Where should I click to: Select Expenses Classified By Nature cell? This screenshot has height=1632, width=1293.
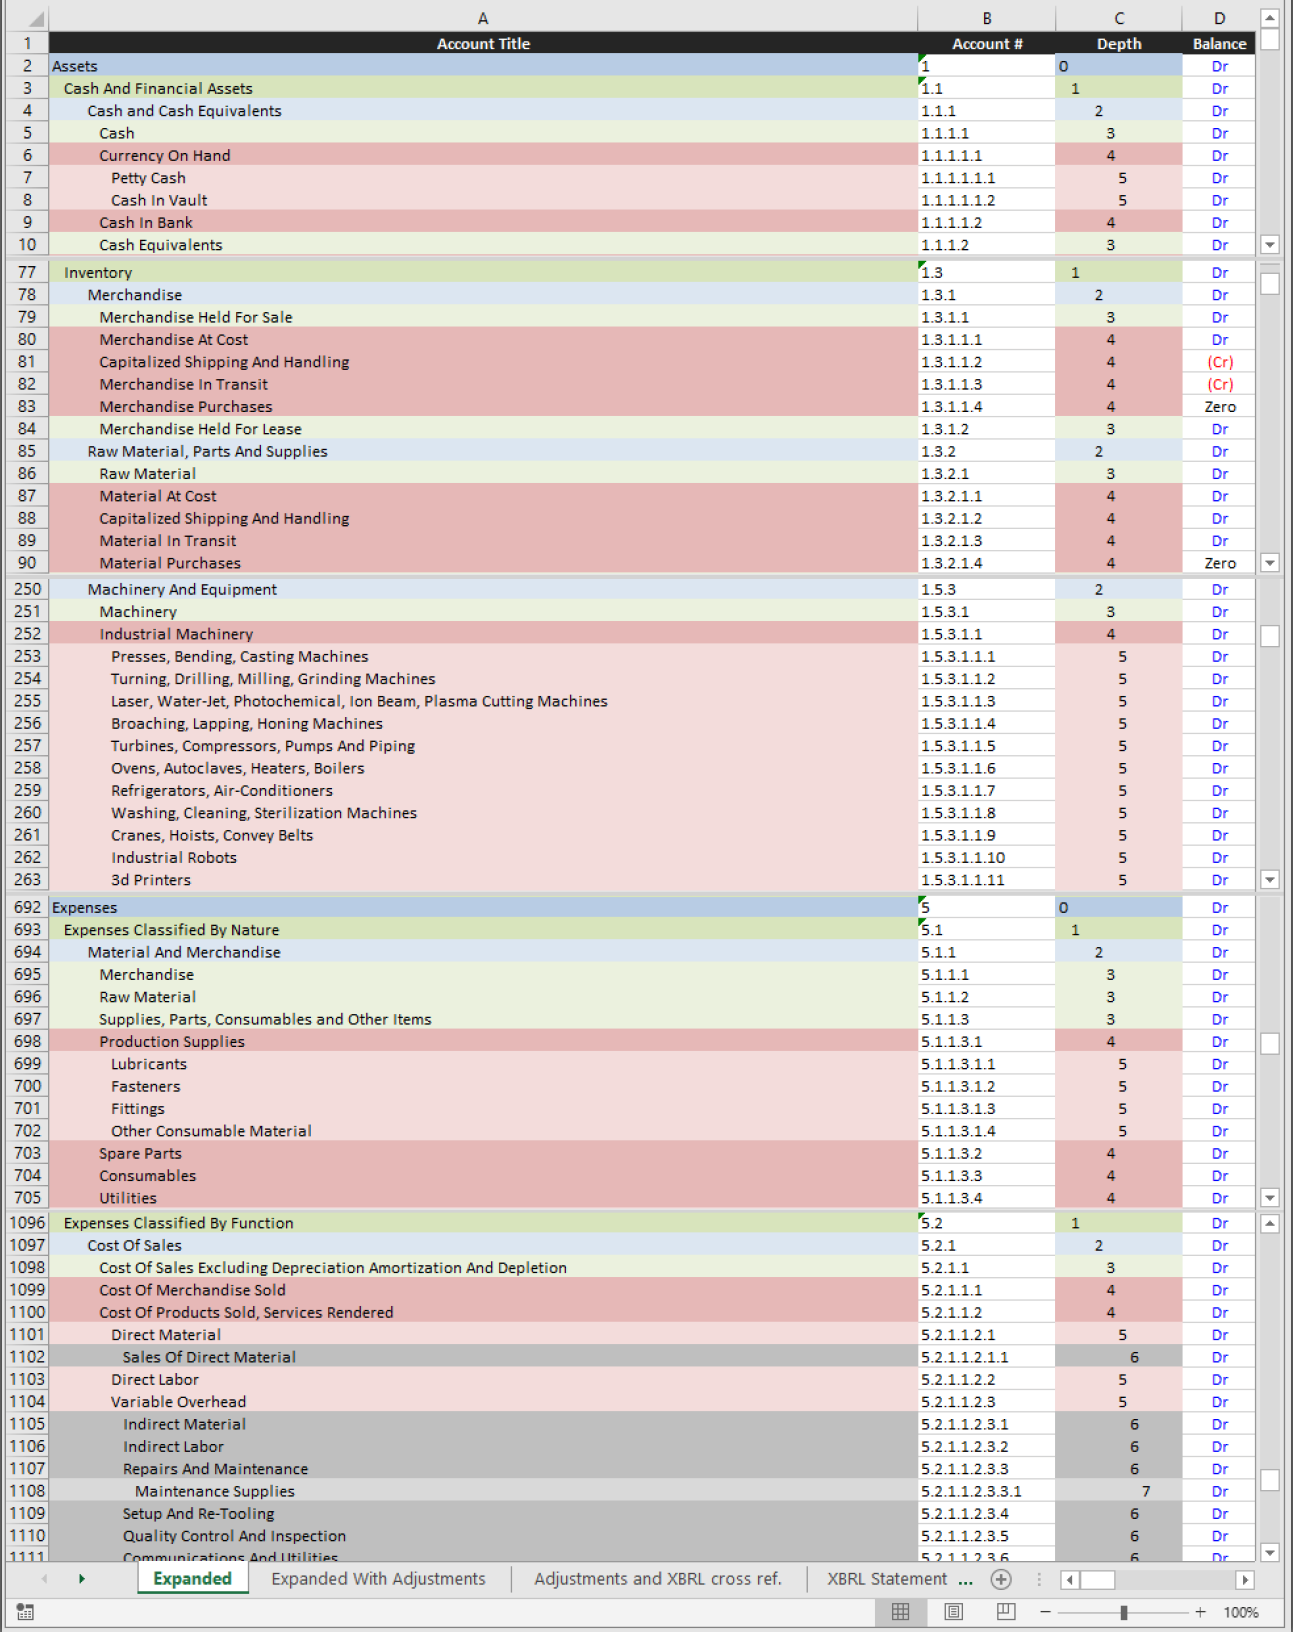tap(483, 930)
